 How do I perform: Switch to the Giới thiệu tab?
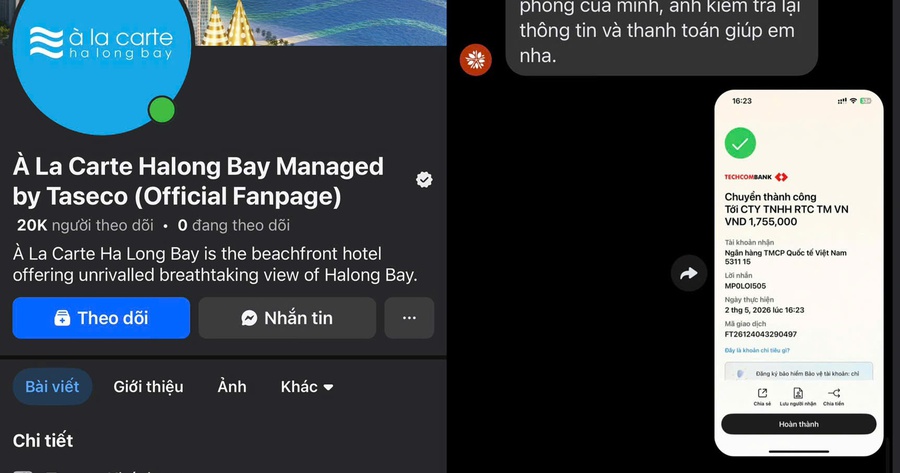(148, 387)
